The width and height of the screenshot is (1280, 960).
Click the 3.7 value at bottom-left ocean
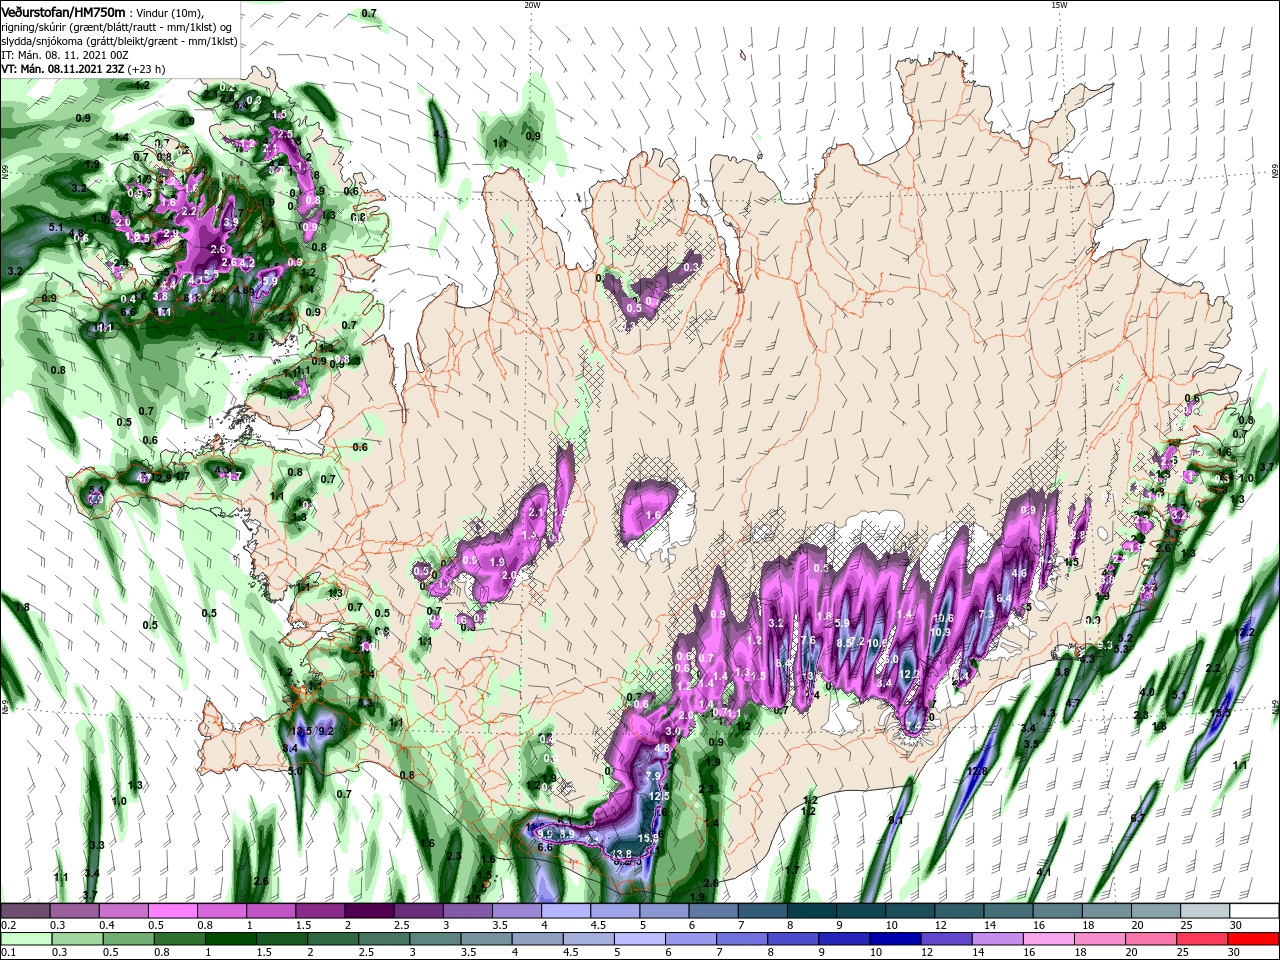click(x=90, y=895)
